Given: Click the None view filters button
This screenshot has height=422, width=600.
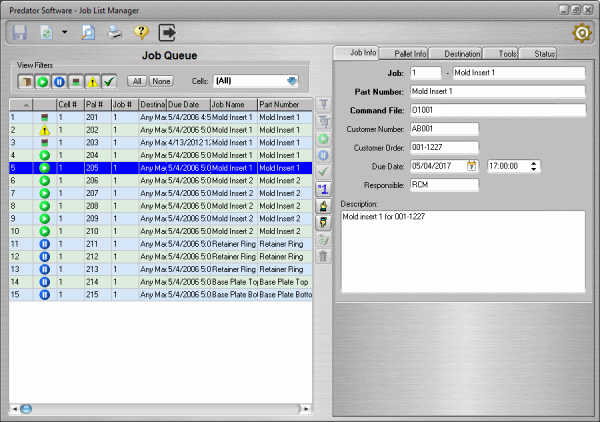Looking at the screenshot, I should click(x=160, y=81).
